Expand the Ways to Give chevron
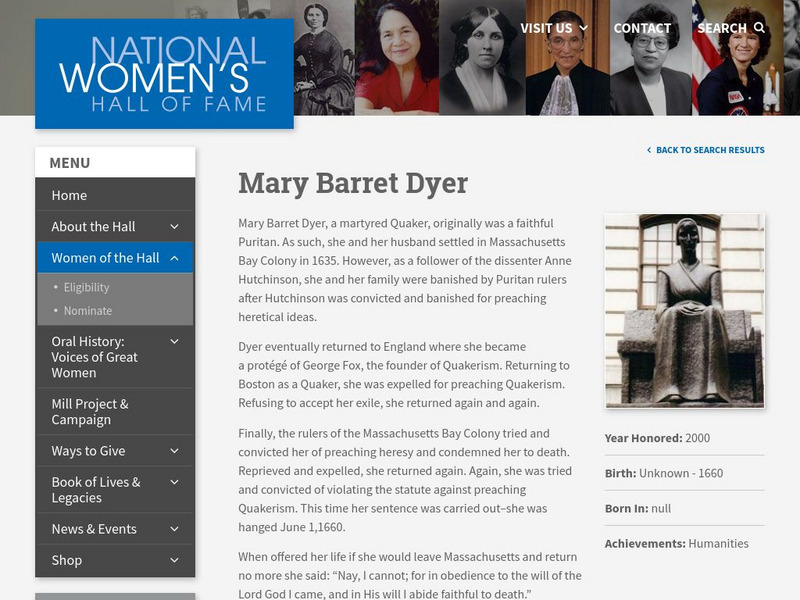The width and height of the screenshot is (800, 600). tap(174, 451)
